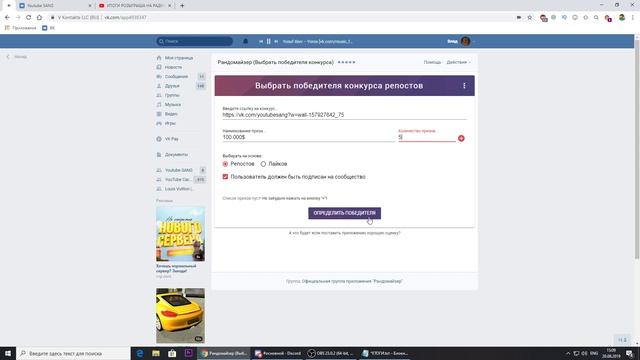This screenshot has width=640, height=360.
Task: Select the Репостов radio button
Action: click(x=225, y=164)
